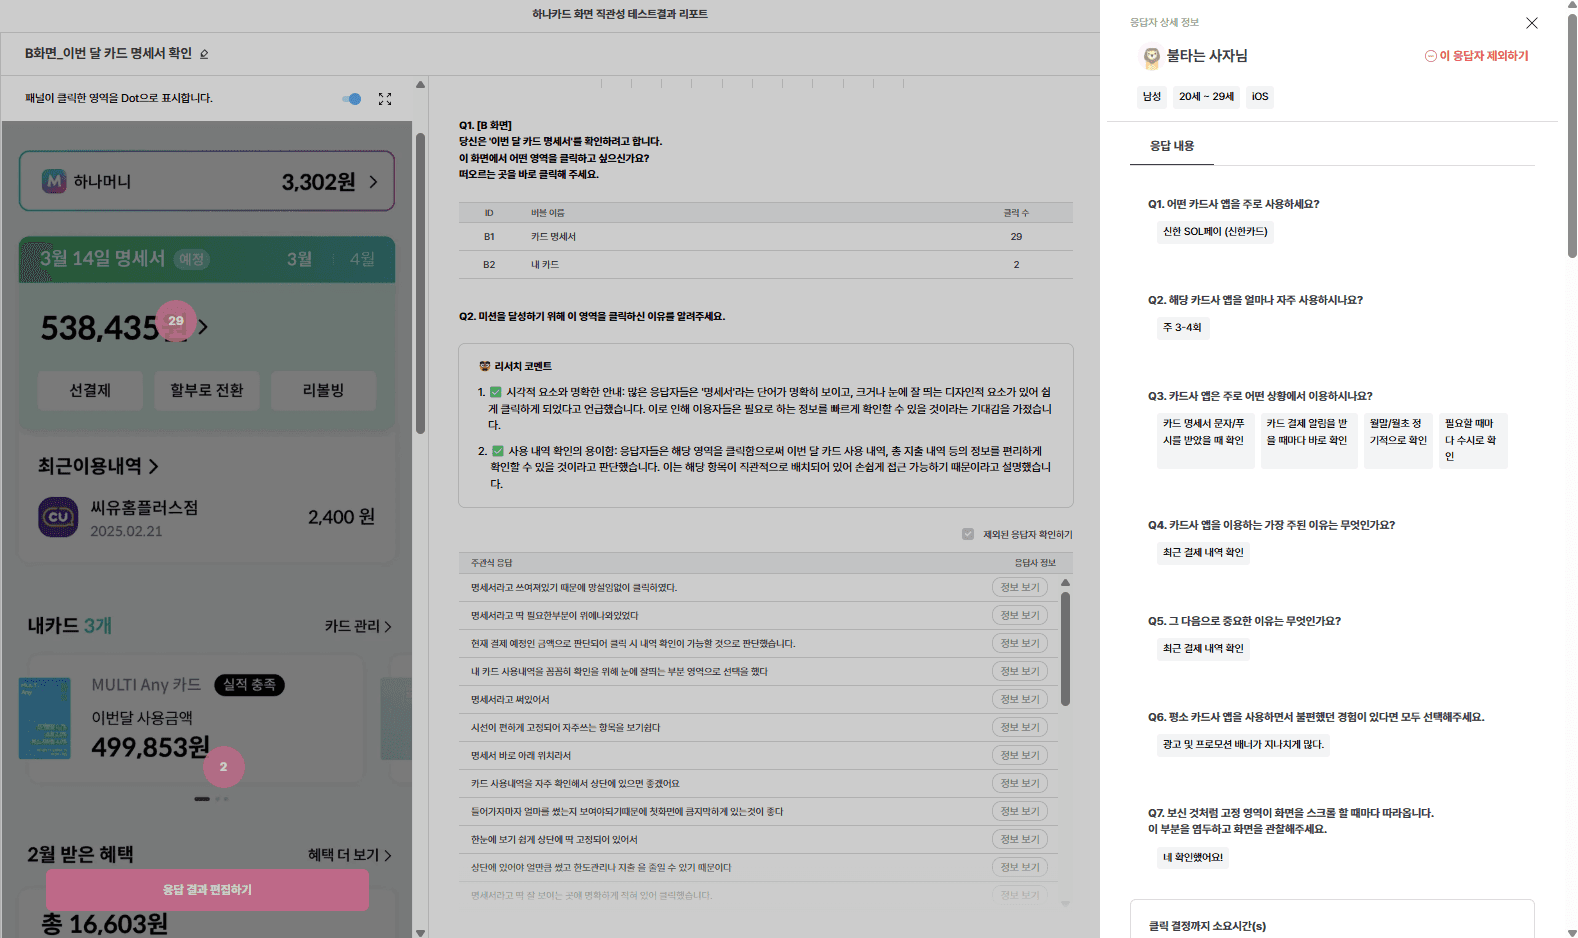The image size is (1578, 938).
Task: Click 필요할 때마다 수시로 확인 chip
Action: coord(1472,440)
